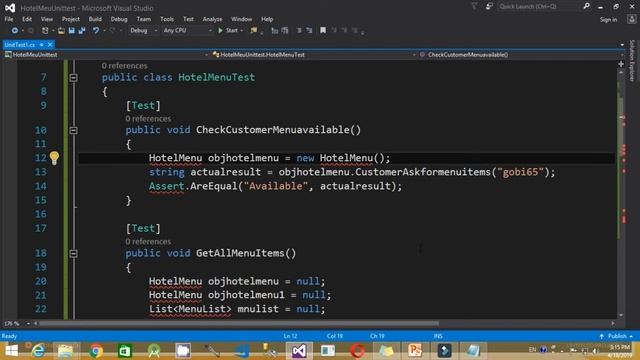Viewport: 640px width, 360px height.
Task: Click the references link above HotelMenuTest class
Action: pos(124,66)
